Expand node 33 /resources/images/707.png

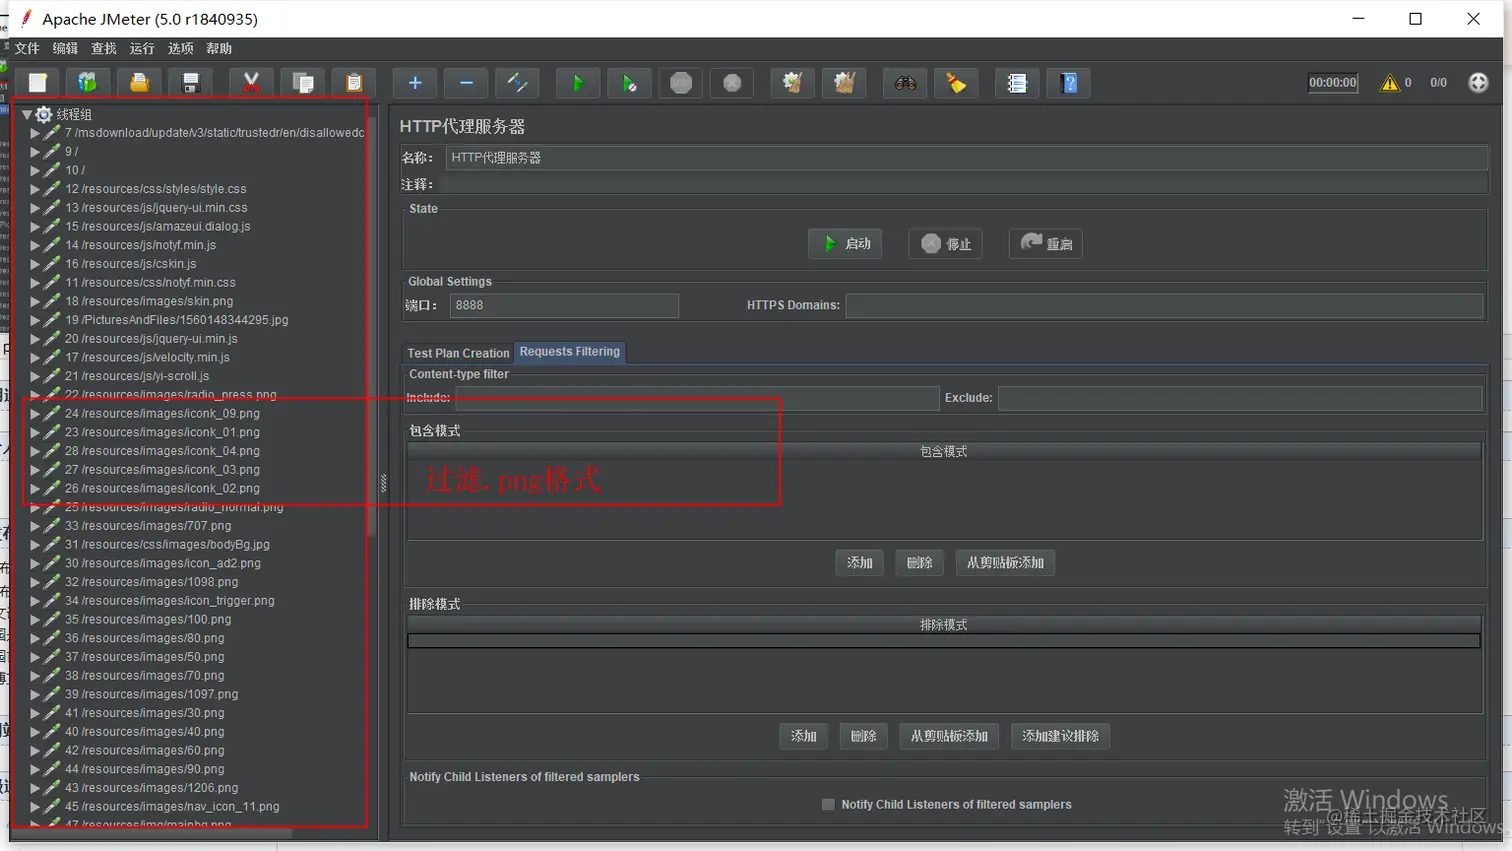pyautogui.click(x=35, y=526)
